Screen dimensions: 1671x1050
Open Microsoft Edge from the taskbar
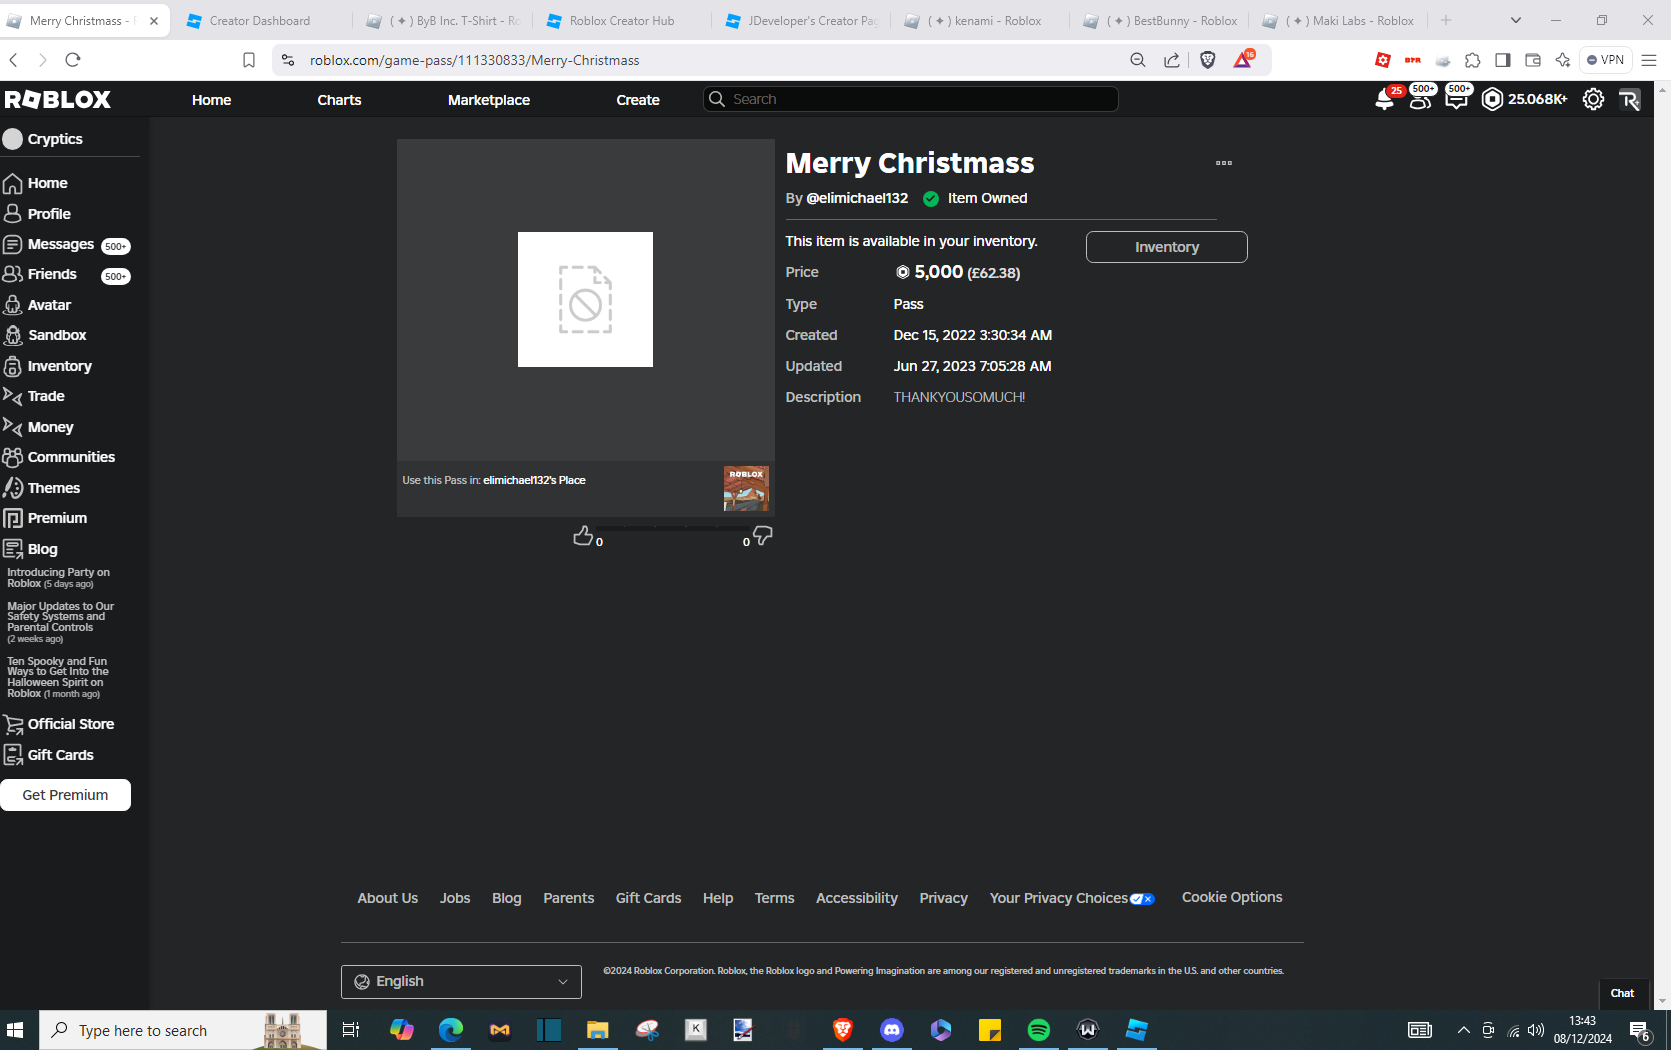451,1030
